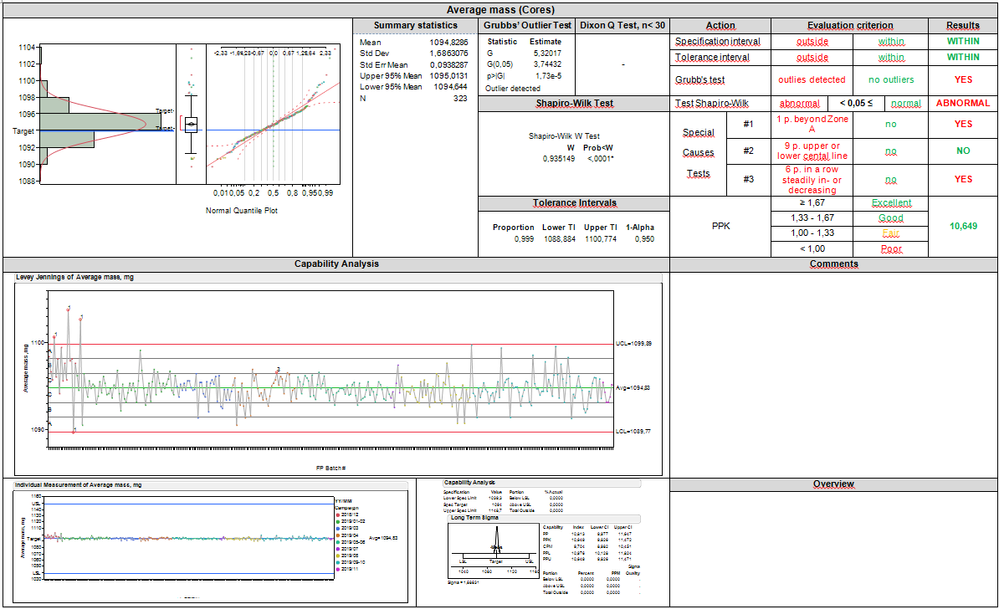Image resolution: width=999 pixels, height=609 pixels.
Task: Open the Dixon Q Test header cell
Action: (x=622, y=25)
